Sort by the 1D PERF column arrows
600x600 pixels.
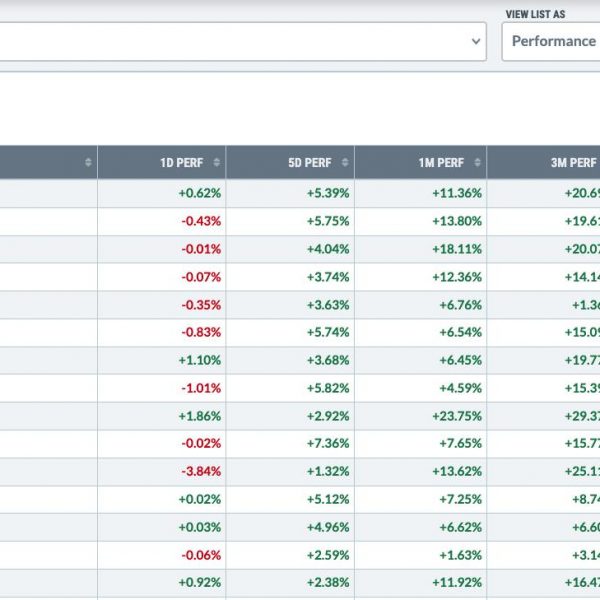217,163
